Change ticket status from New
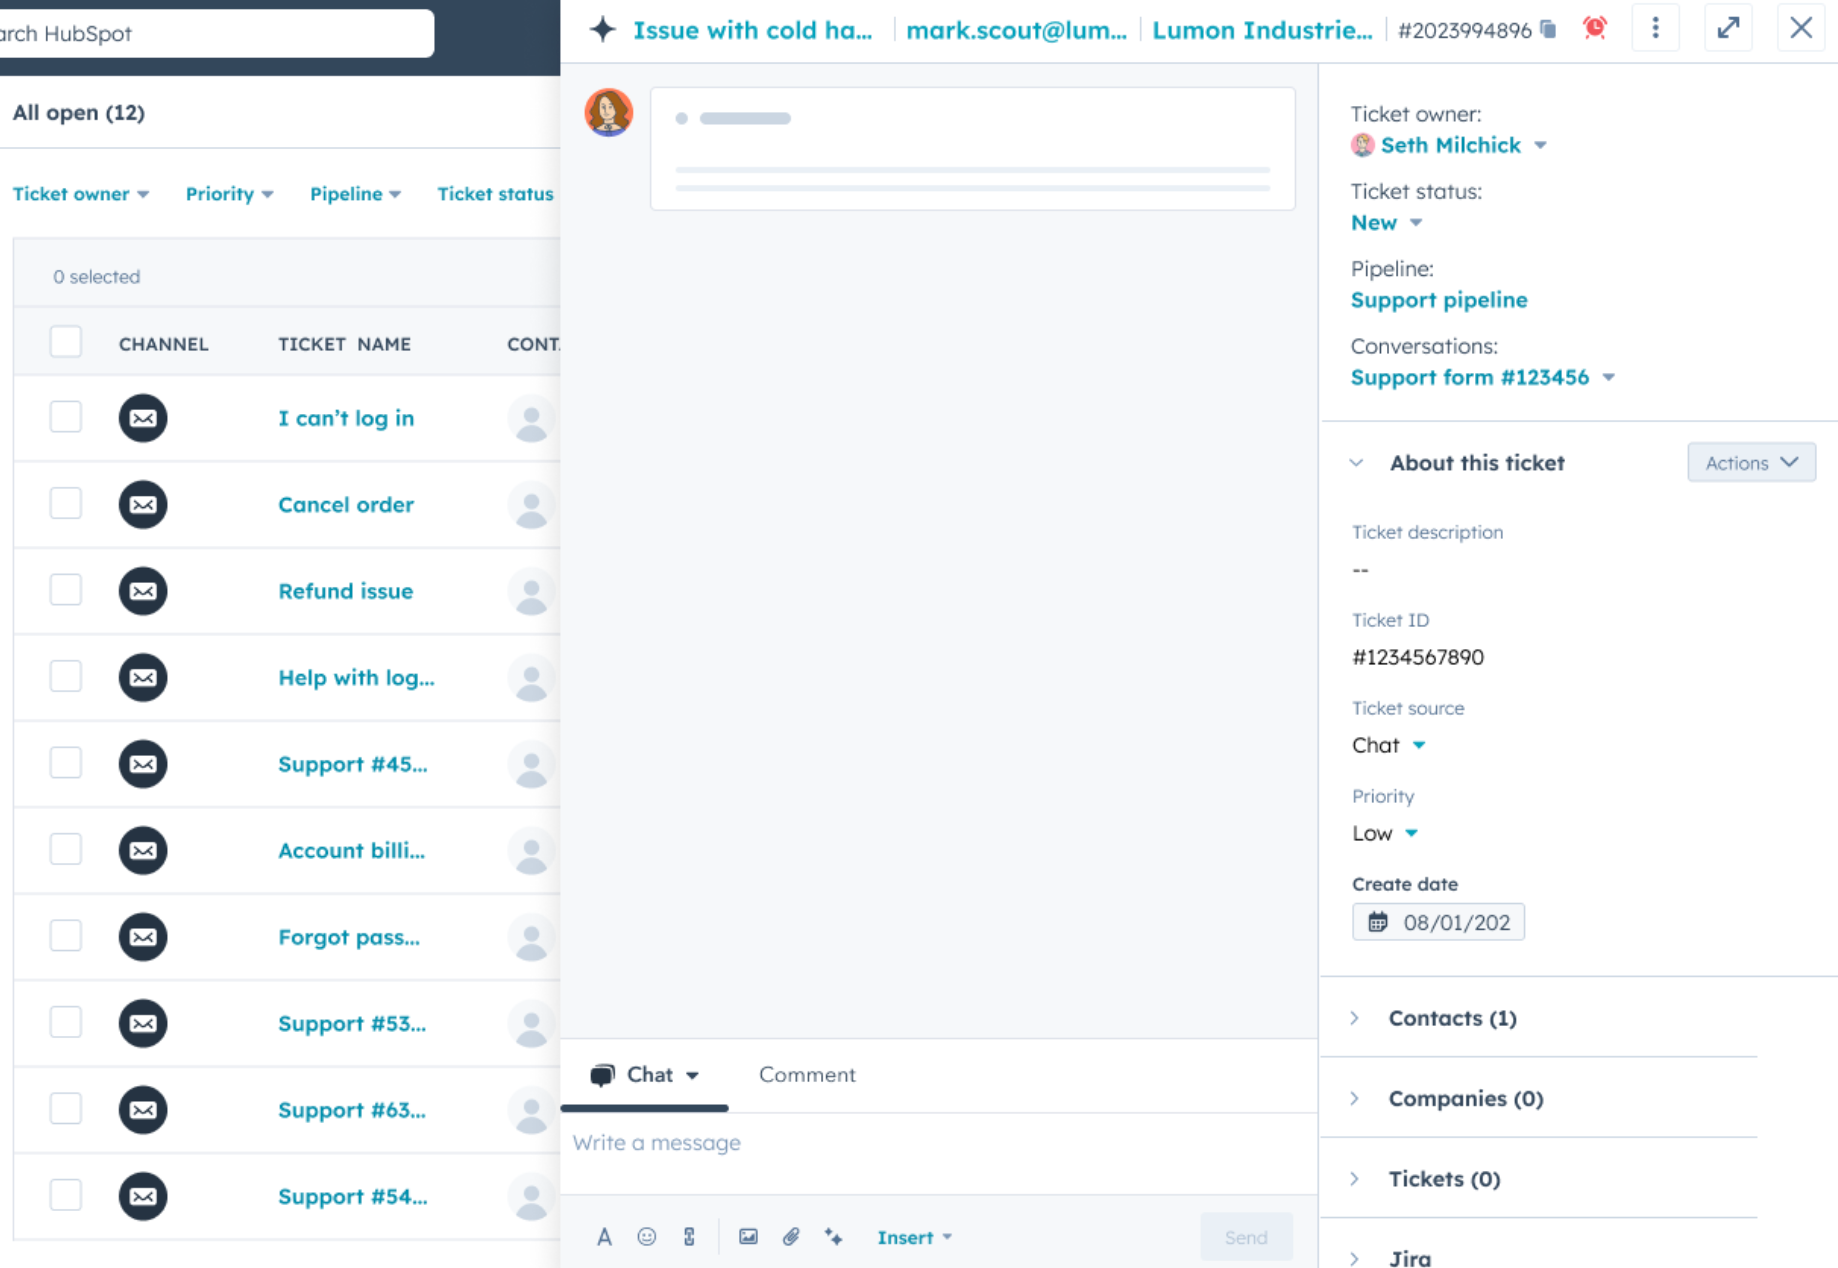 pyautogui.click(x=1386, y=222)
